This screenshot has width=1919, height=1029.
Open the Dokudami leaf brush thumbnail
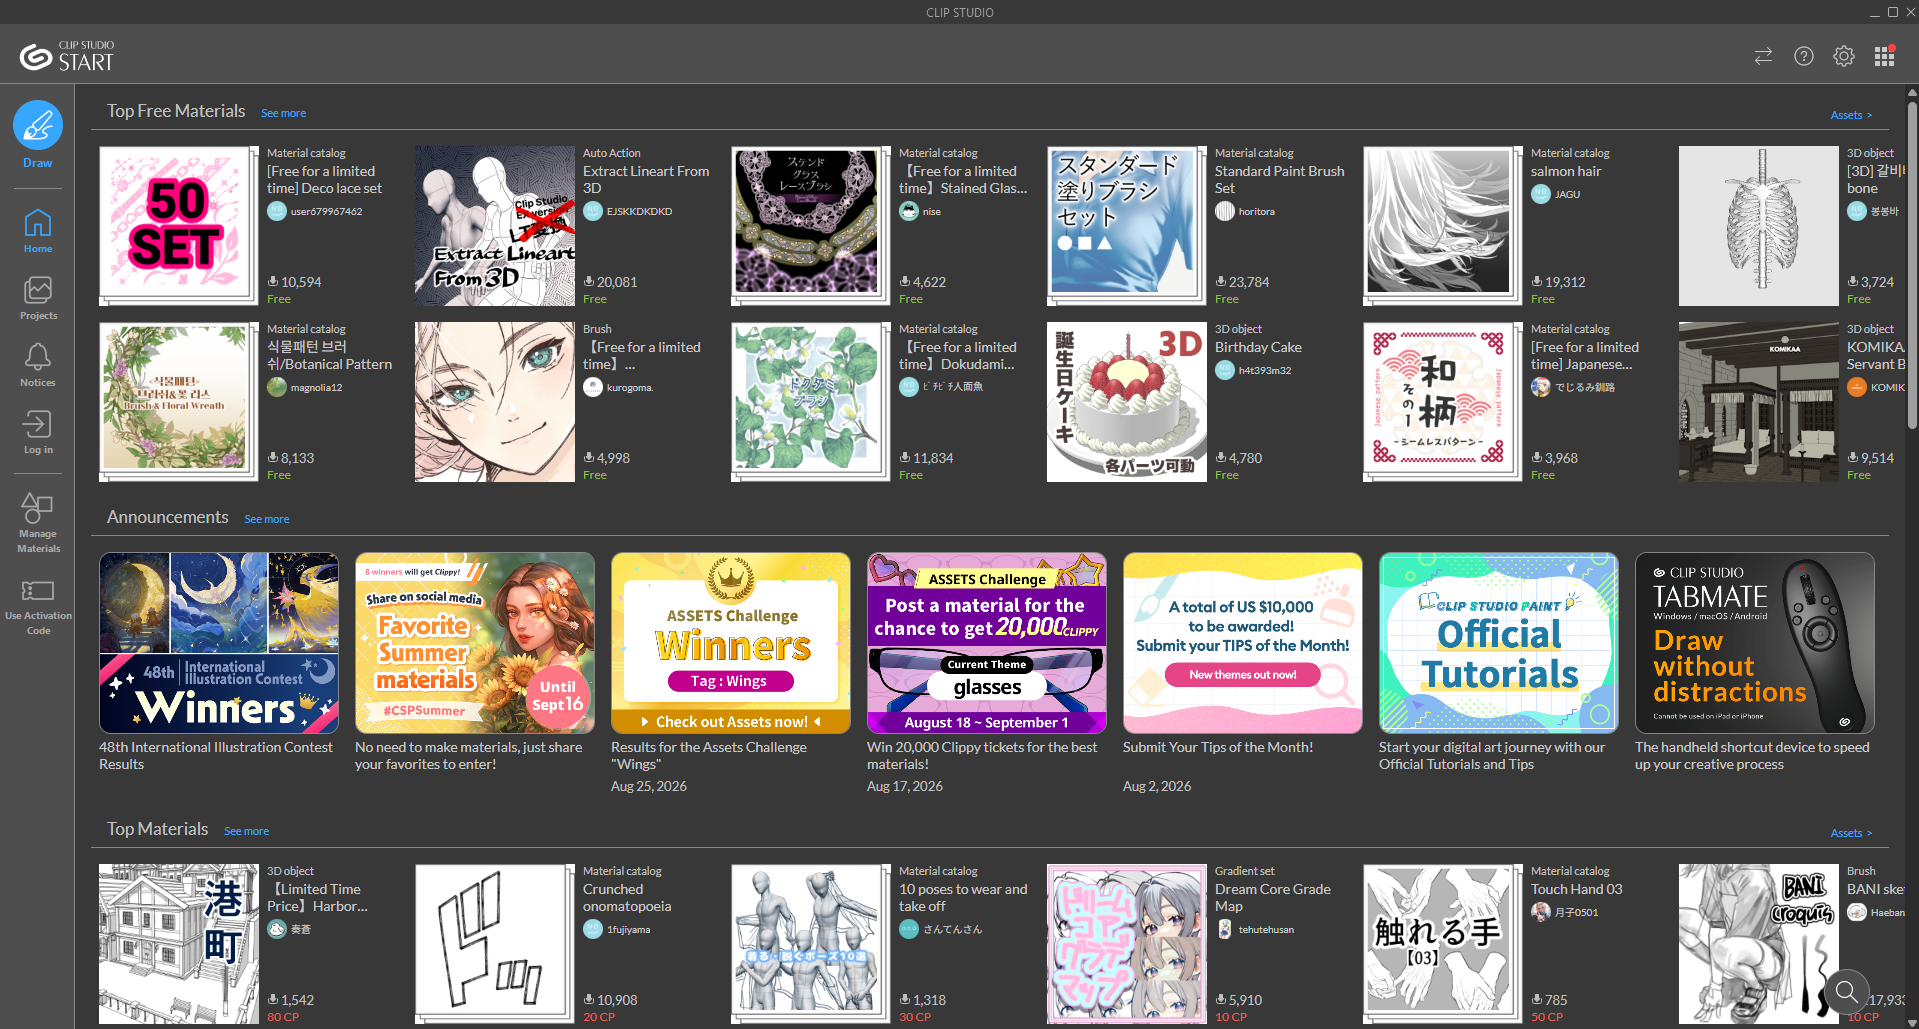coord(811,402)
